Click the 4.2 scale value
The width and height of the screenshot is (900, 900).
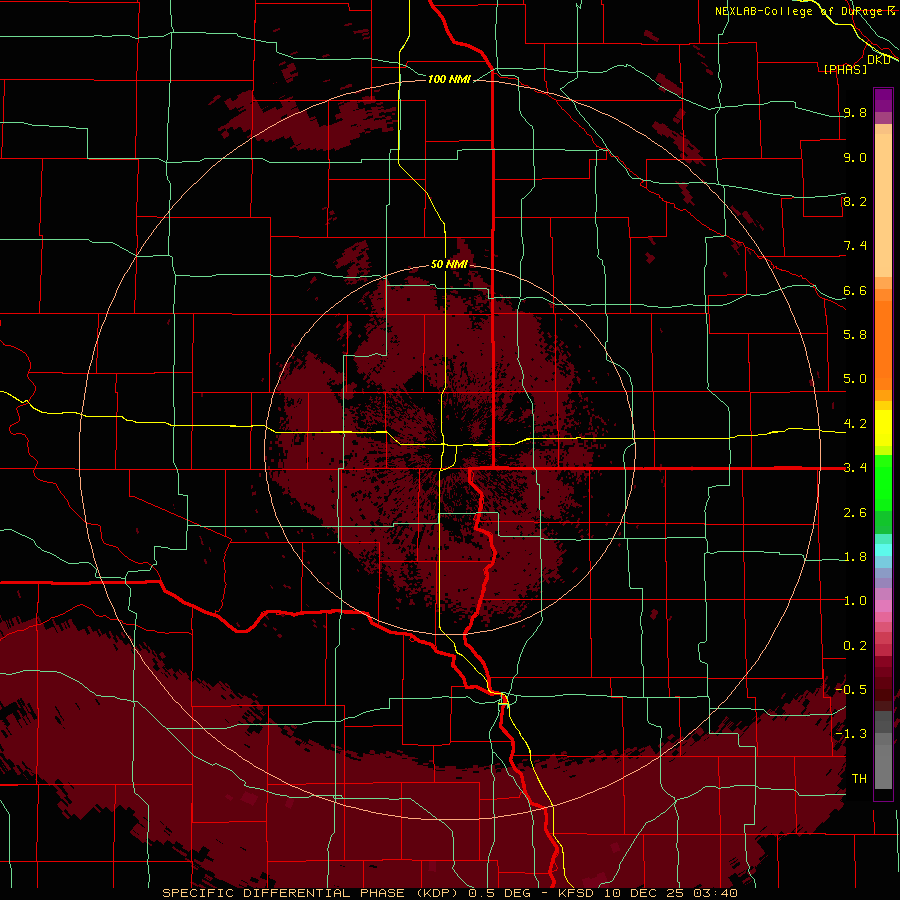pyautogui.click(x=855, y=424)
